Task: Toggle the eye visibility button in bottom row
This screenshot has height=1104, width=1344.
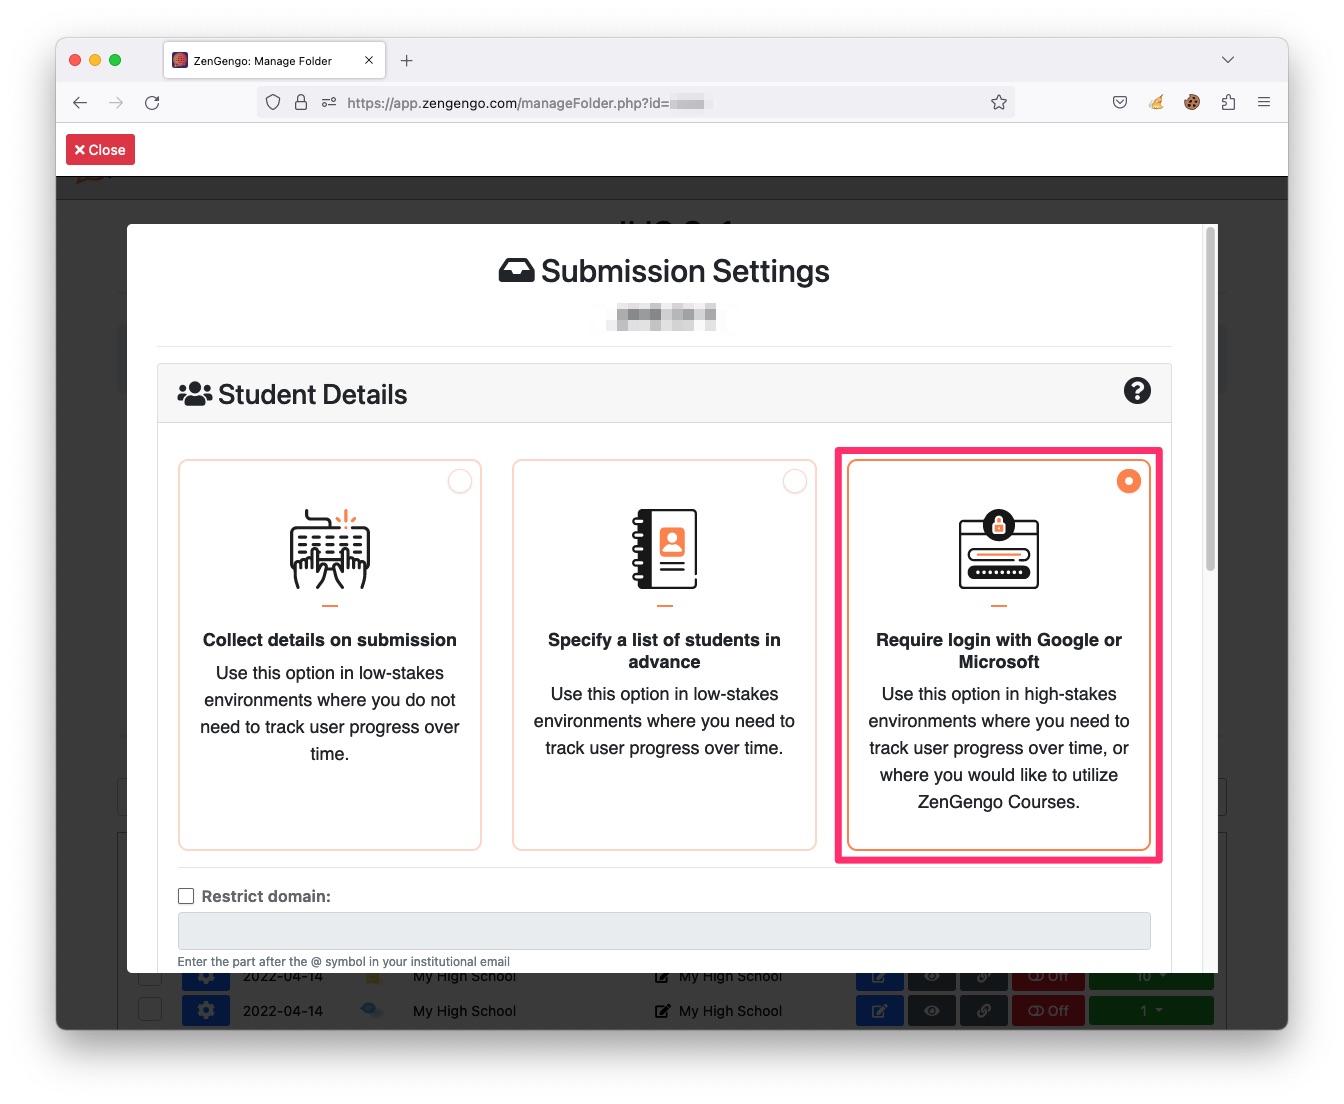Action: pyautogui.click(x=932, y=1010)
